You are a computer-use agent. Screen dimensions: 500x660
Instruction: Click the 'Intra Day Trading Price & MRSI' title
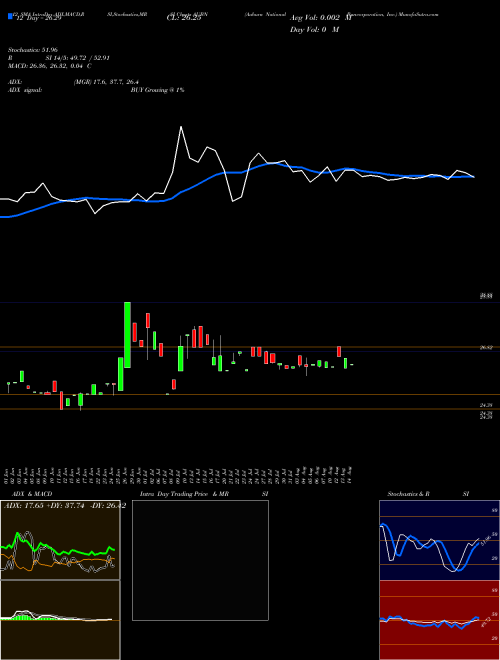(x=204, y=494)
